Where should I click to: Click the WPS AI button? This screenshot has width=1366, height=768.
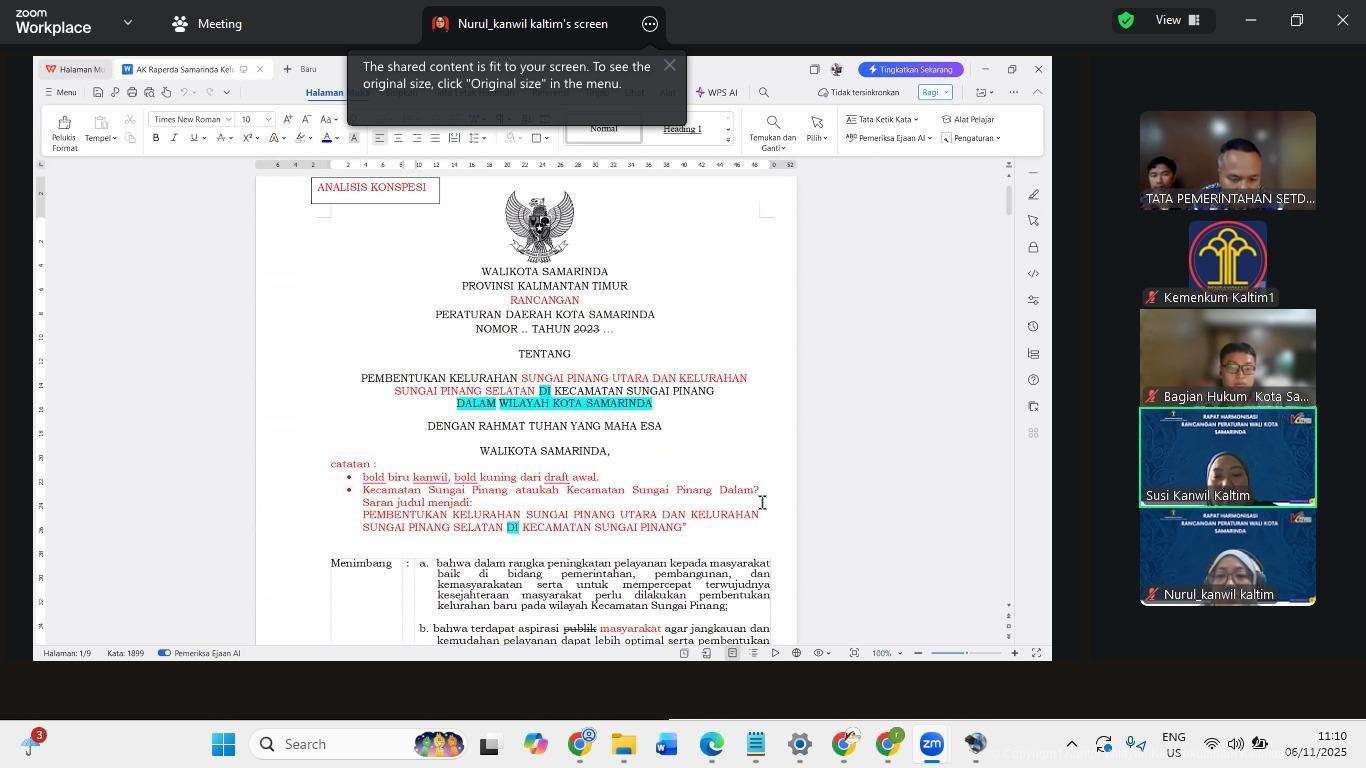pyautogui.click(x=716, y=92)
